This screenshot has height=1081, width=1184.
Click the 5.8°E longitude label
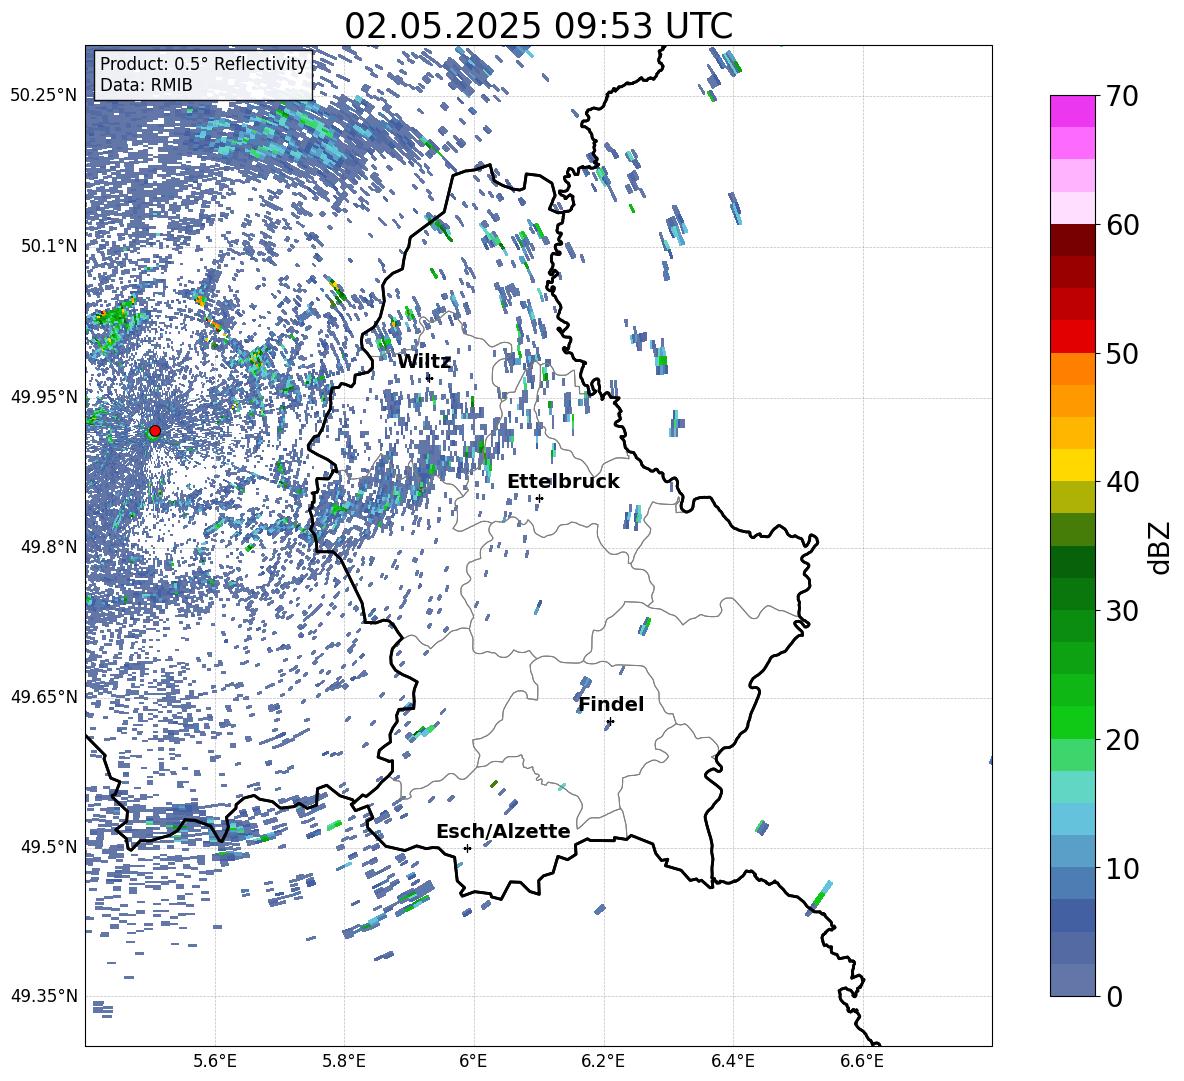click(344, 1061)
